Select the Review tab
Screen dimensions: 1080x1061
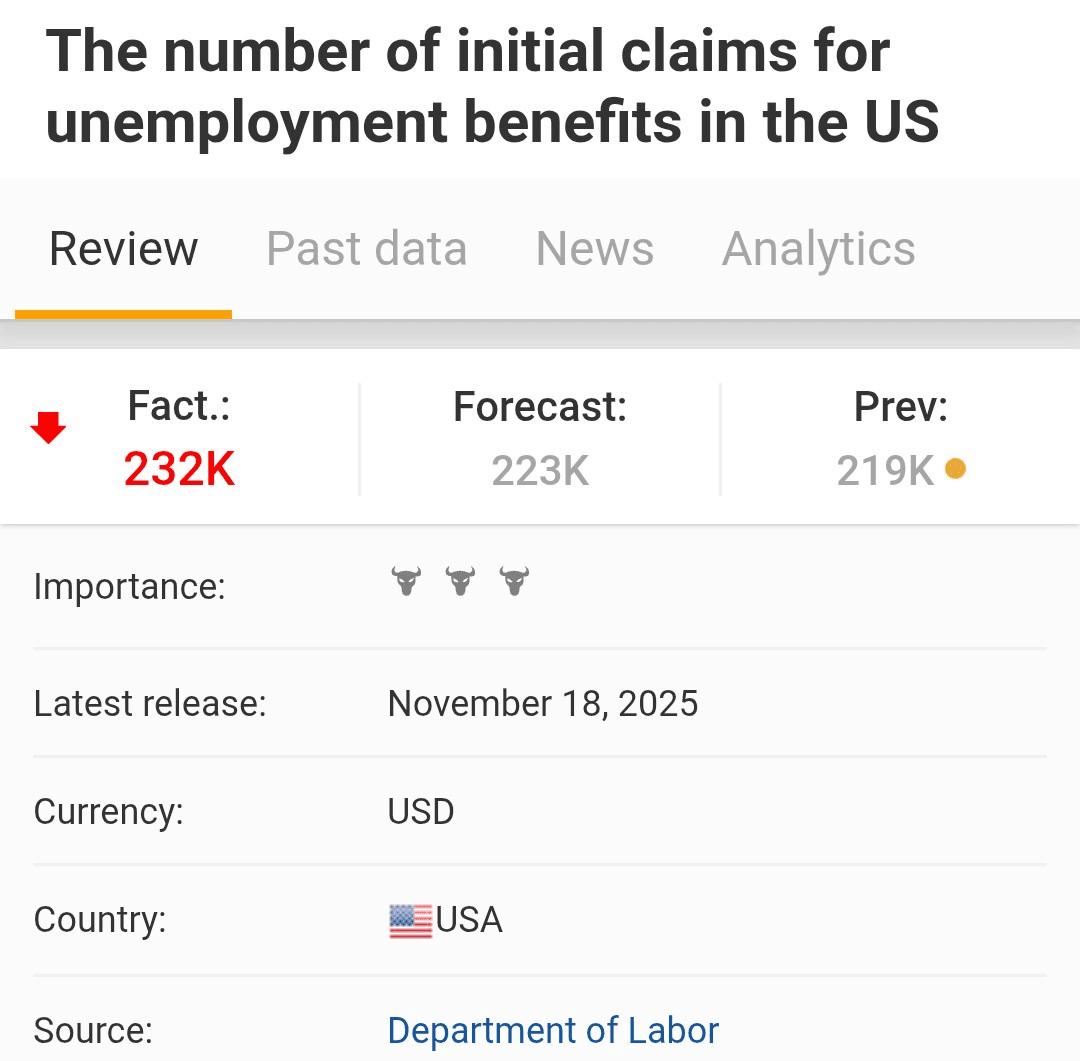(124, 249)
